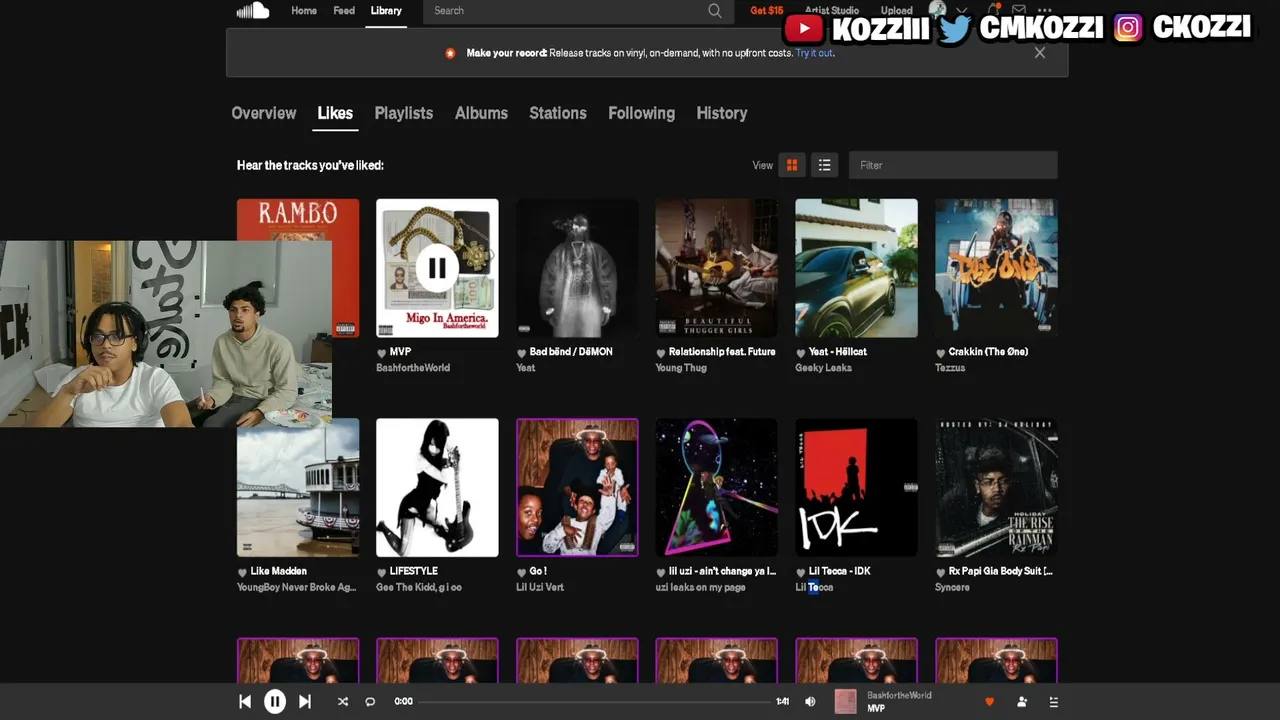Open the History tab
Image resolution: width=1280 pixels, height=720 pixels.
click(722, 113)
